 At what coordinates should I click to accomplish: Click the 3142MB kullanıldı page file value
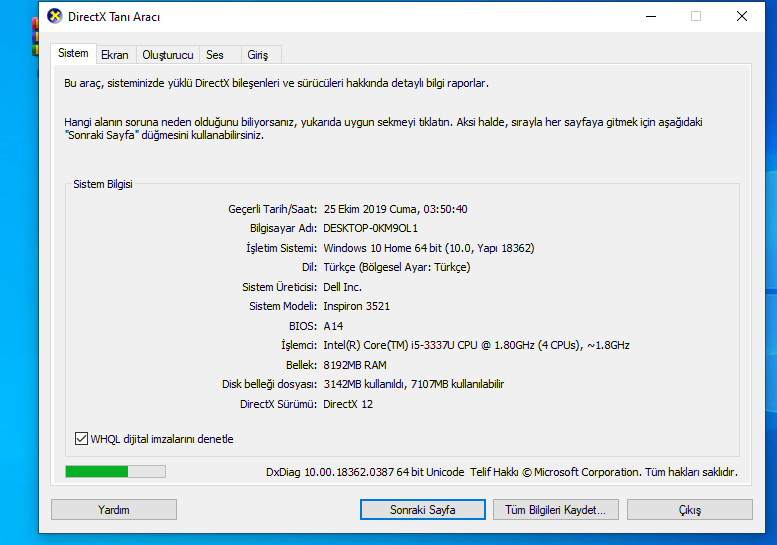(x=414, y=384)
